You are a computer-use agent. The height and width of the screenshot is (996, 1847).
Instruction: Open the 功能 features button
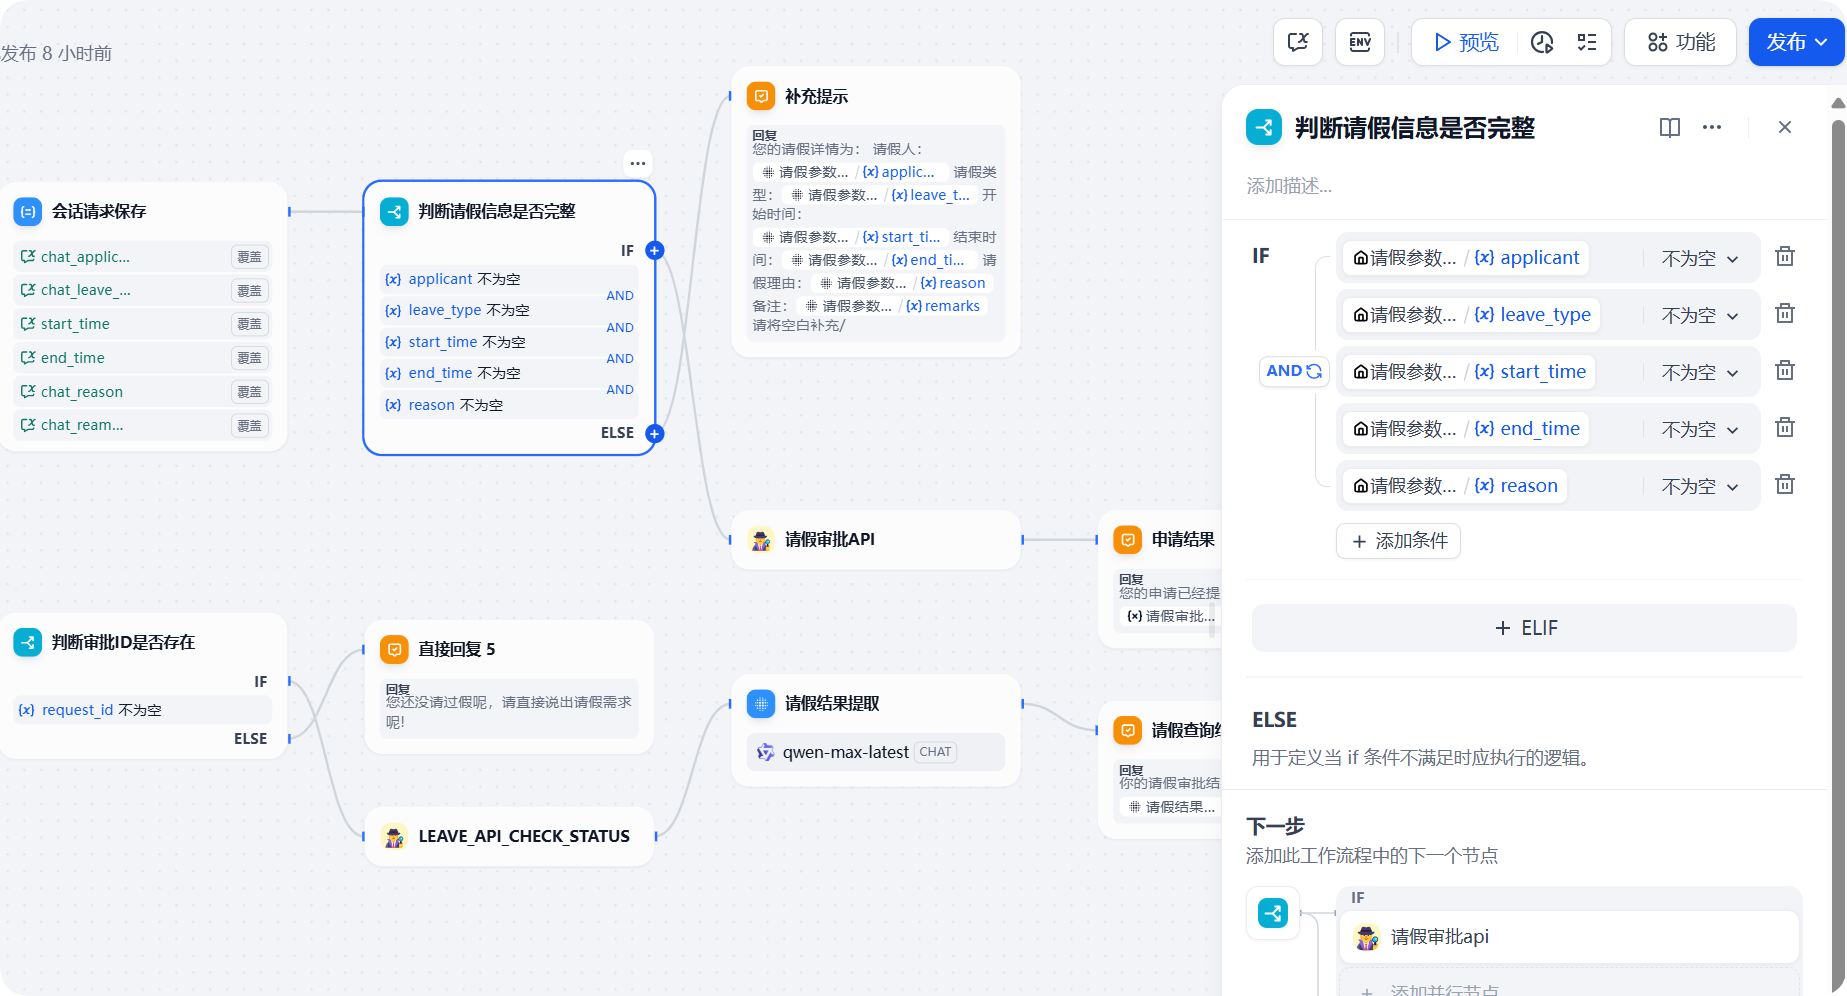click(1681, 42)
